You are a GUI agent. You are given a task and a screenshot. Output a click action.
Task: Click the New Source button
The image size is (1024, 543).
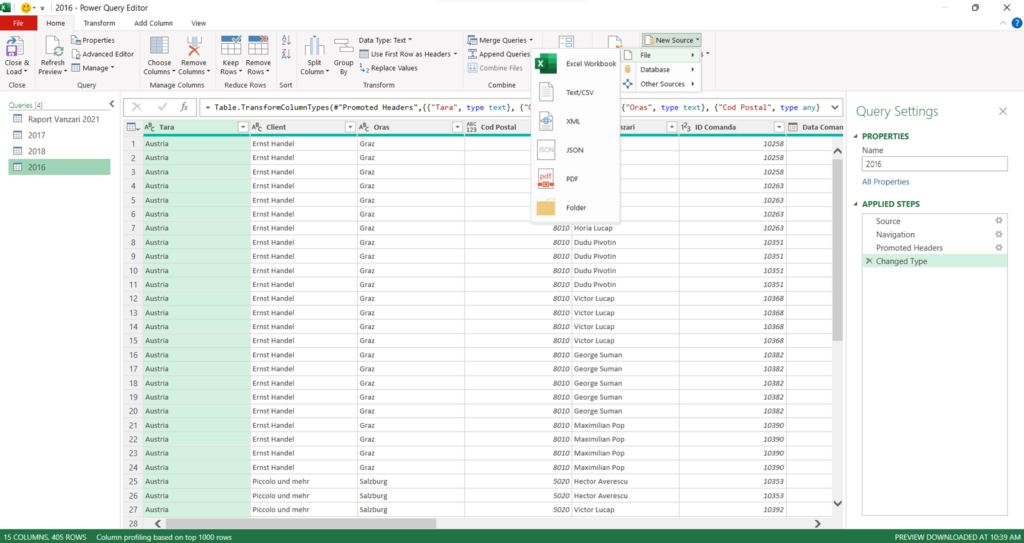point(671,41)
